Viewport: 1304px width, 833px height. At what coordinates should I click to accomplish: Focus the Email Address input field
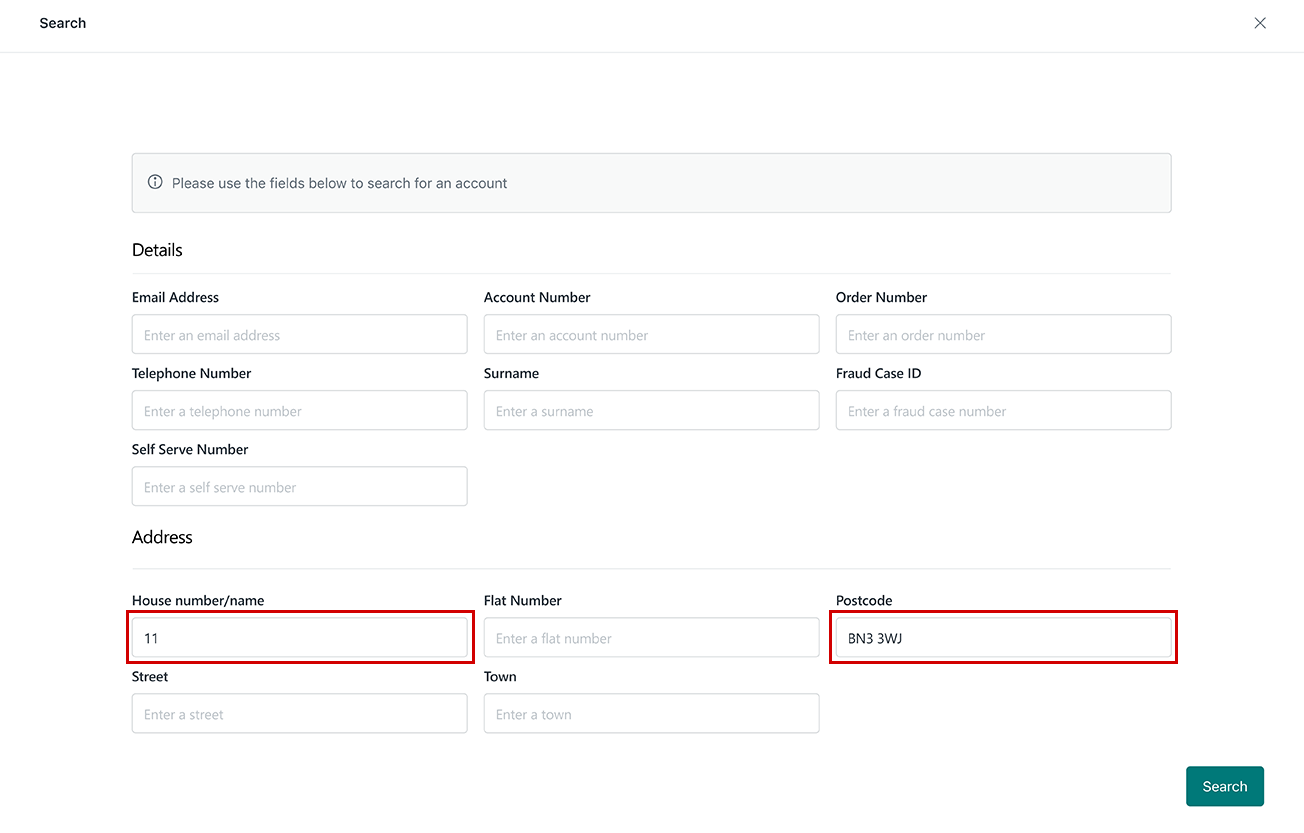point(299,335)
